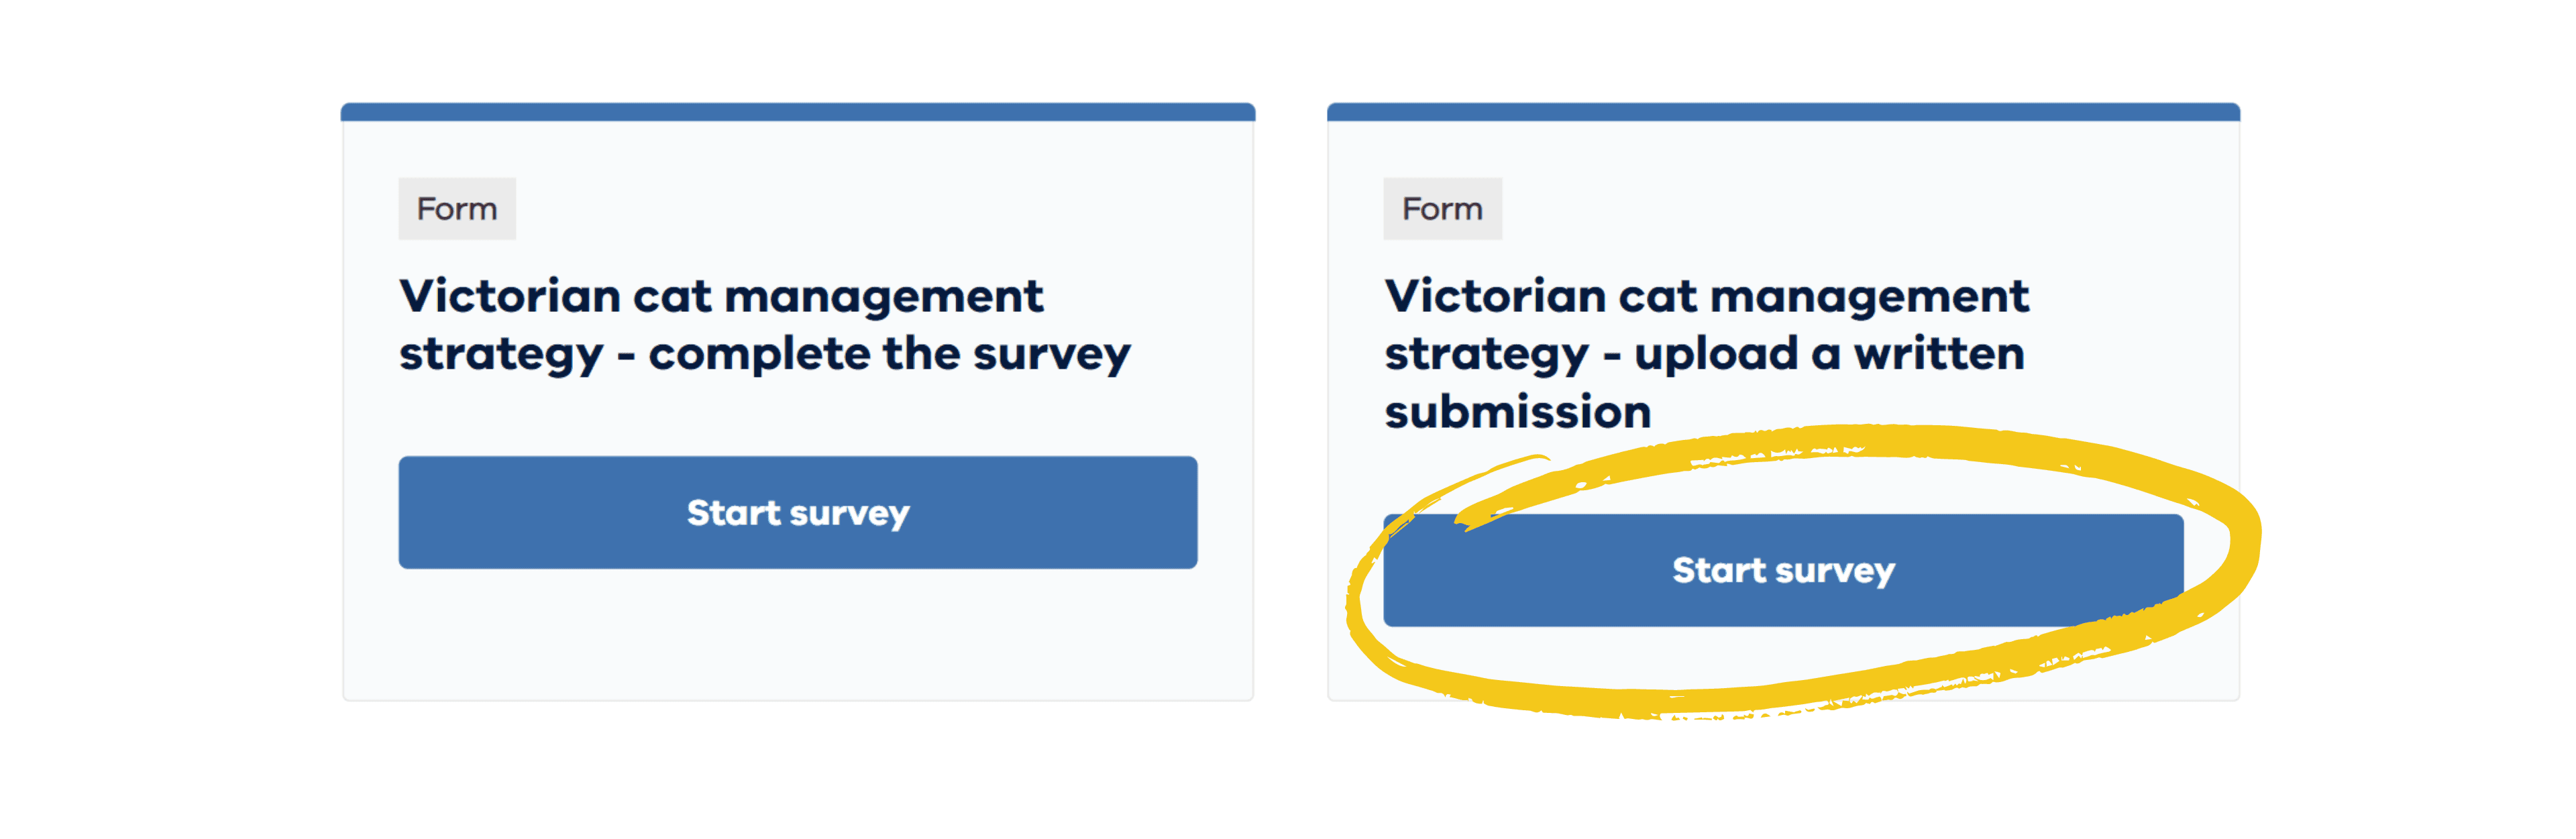Click 'strategy - upload a written' text line

pyautogui.click(x=1704, y=354)
